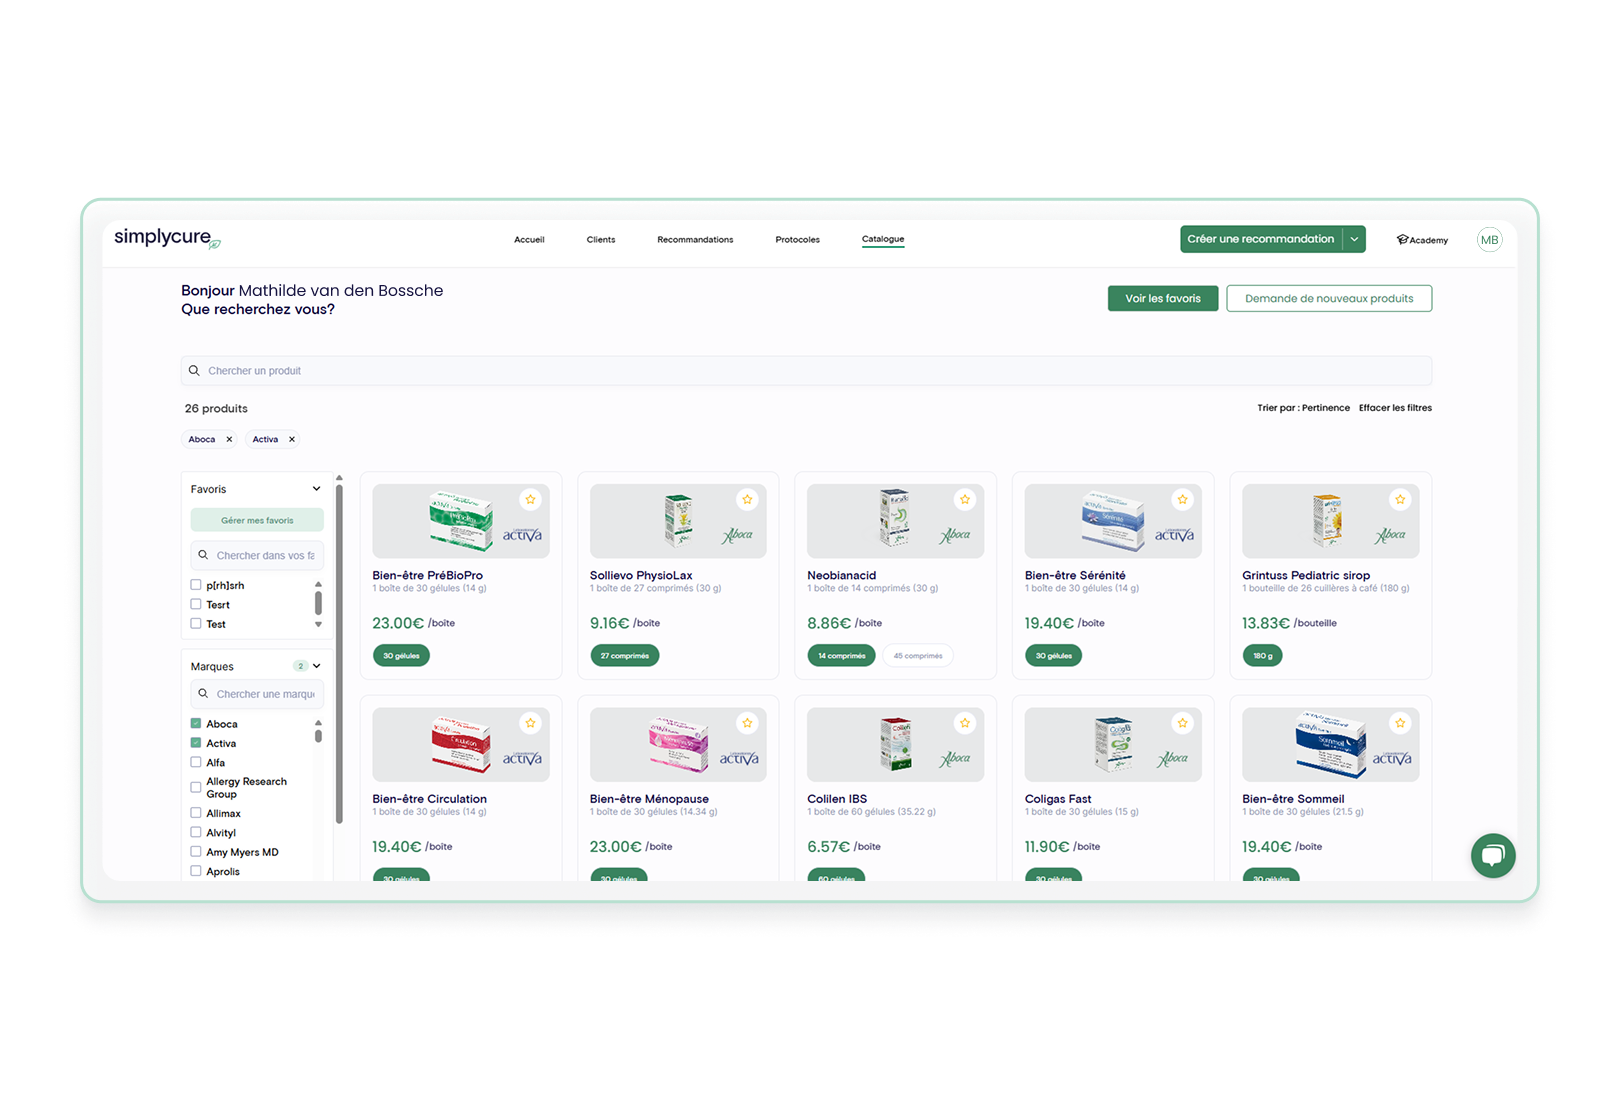Star the Bien-être Sommeil product
Screen dimensions: 1620x1101
pyautogui.click(x=1400, y=723)
